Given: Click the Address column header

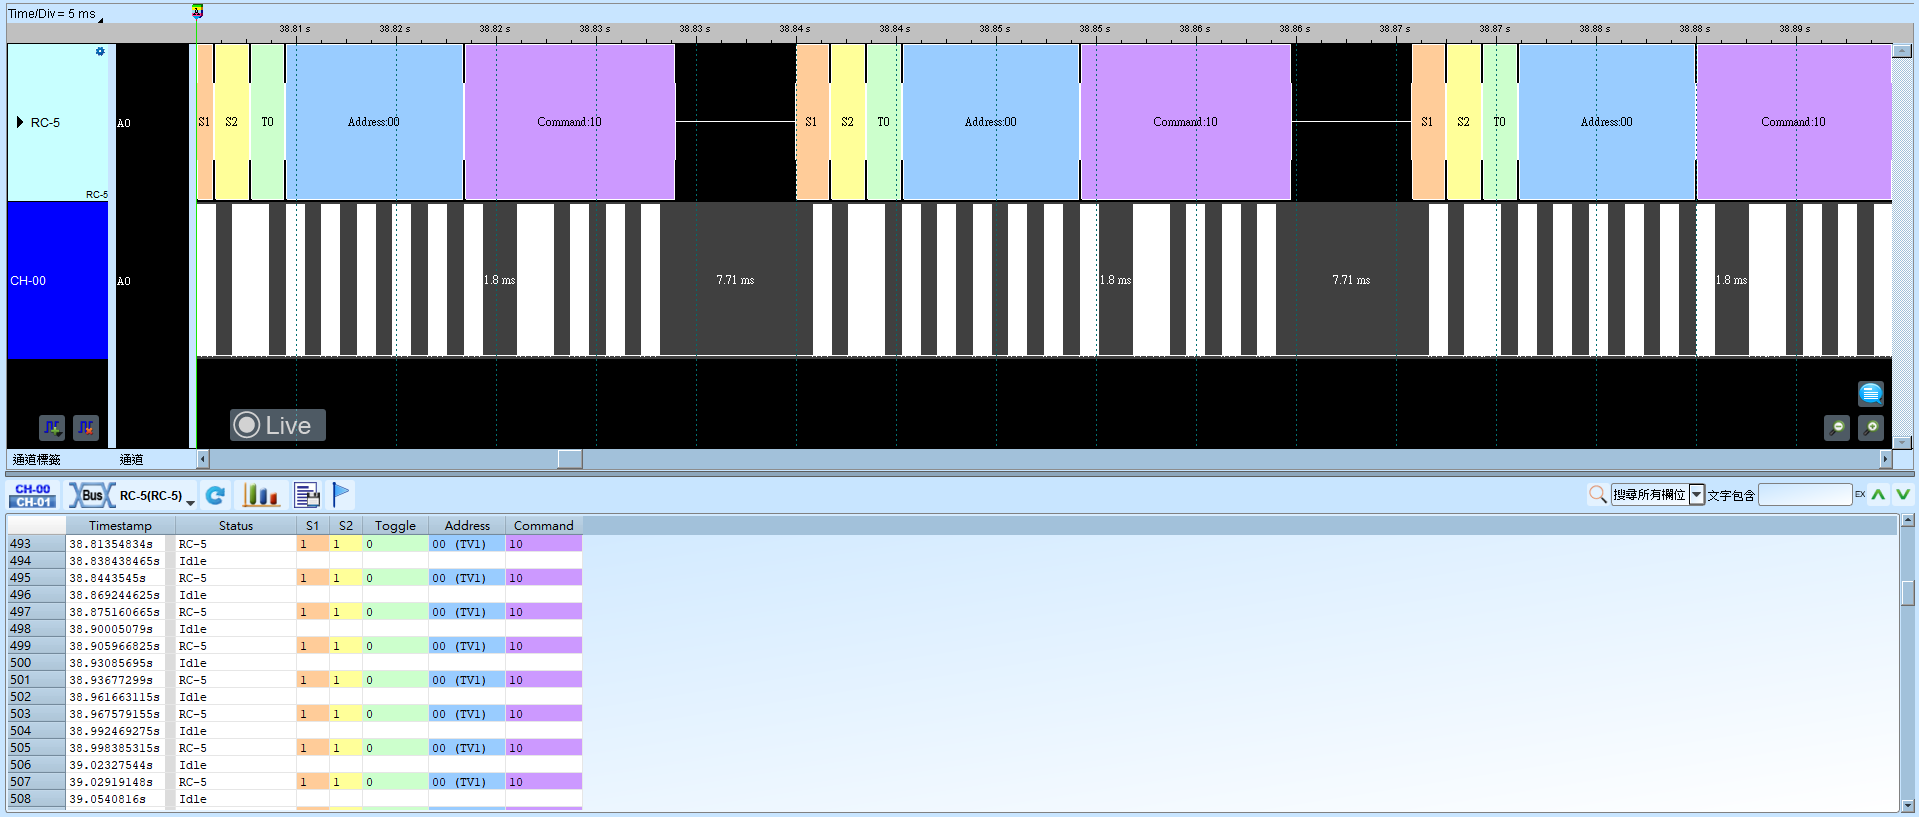Looking at the screenshot, I should pos(467,525).
